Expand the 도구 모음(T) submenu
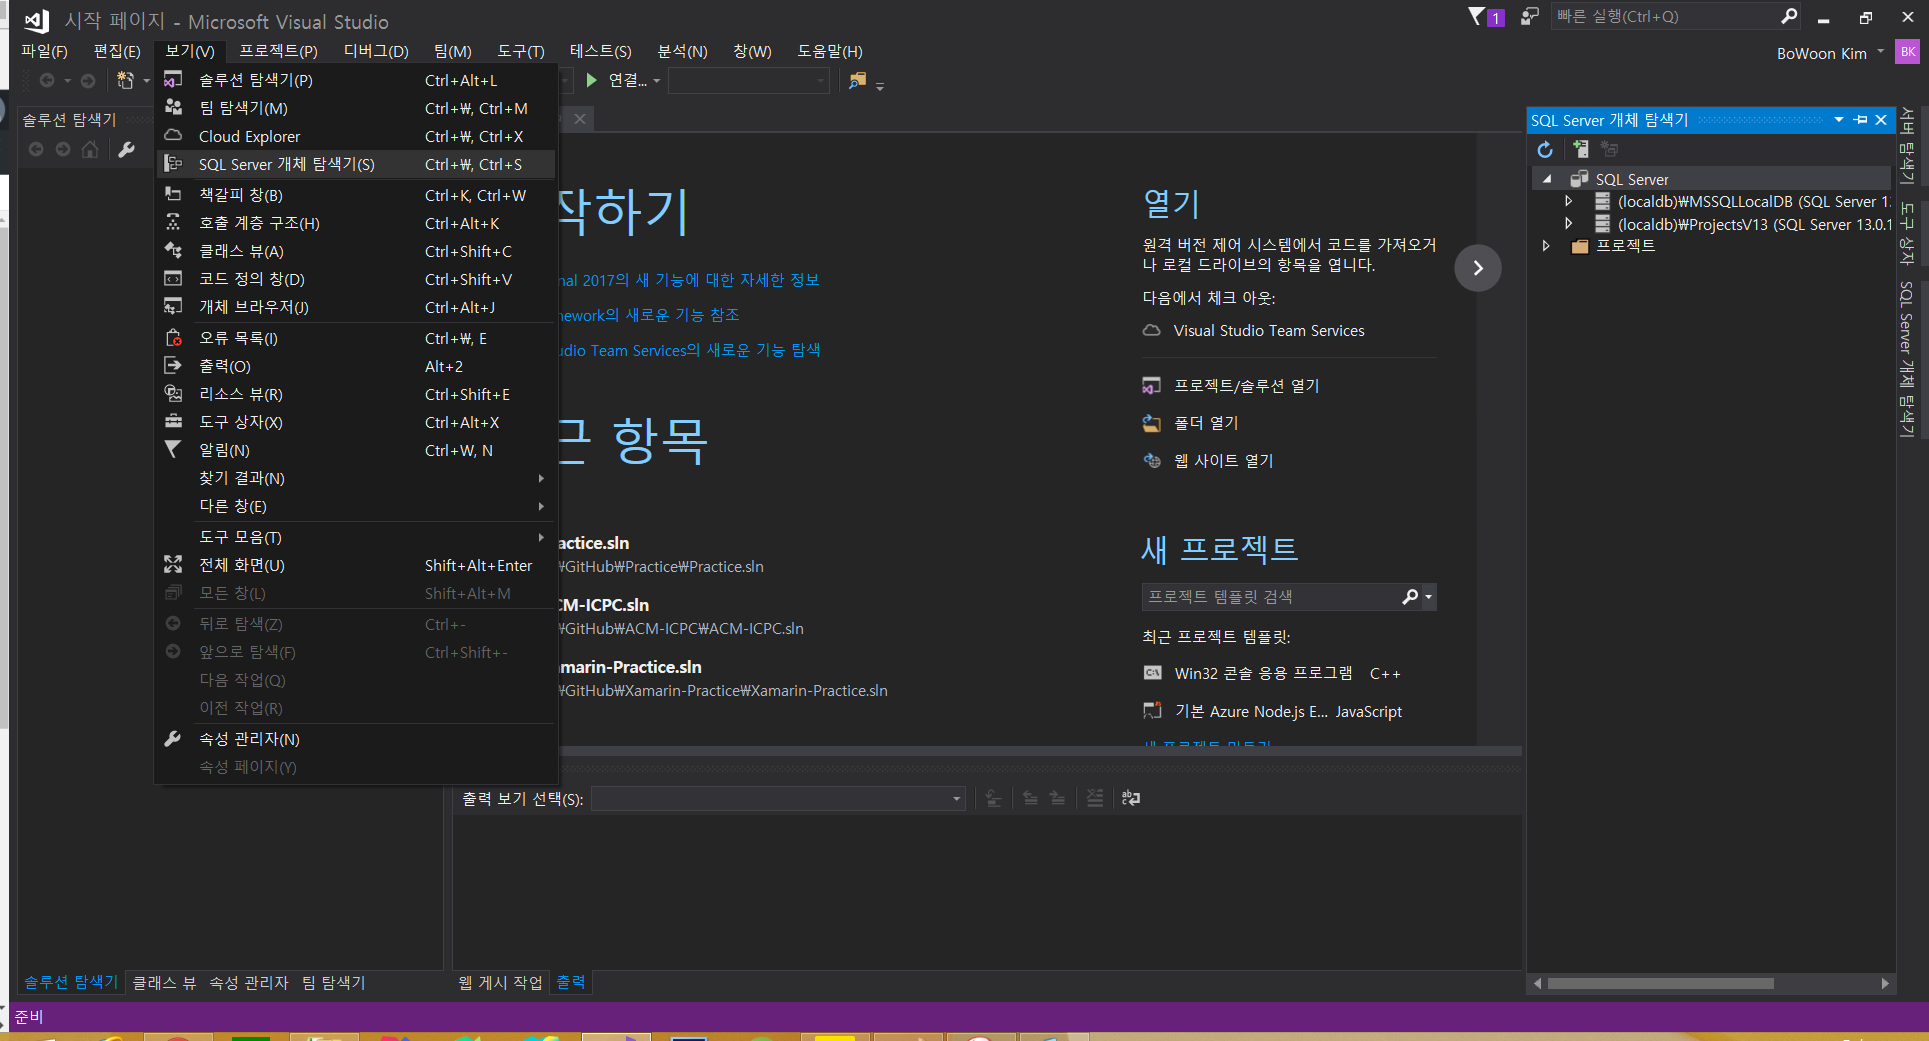This screenshot has width=1929, height=1041. pyautogui.click(x=356, y=537)
